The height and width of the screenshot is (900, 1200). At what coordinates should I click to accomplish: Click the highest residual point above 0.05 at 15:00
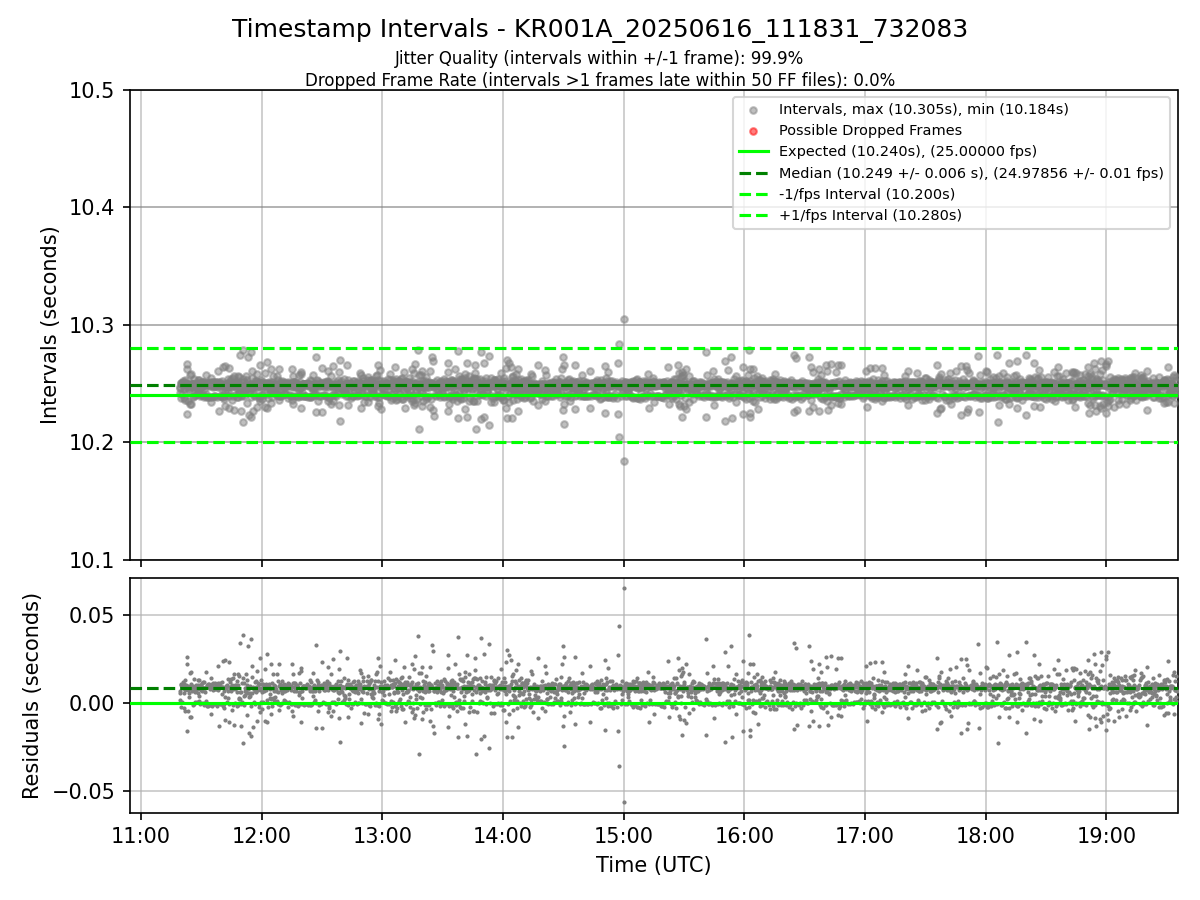click(x=624, y=588)
